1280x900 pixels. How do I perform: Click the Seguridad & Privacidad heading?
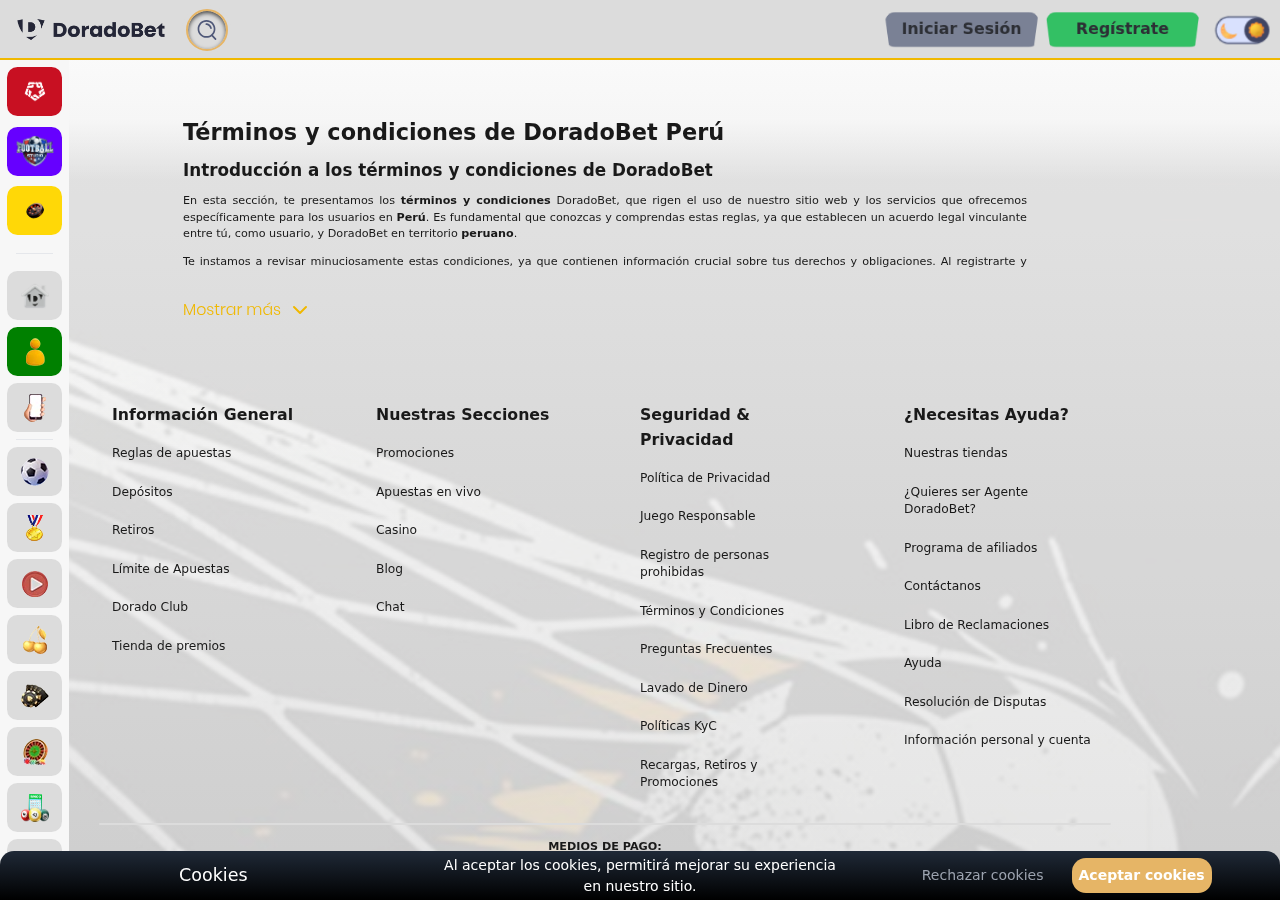pos(695,427)
